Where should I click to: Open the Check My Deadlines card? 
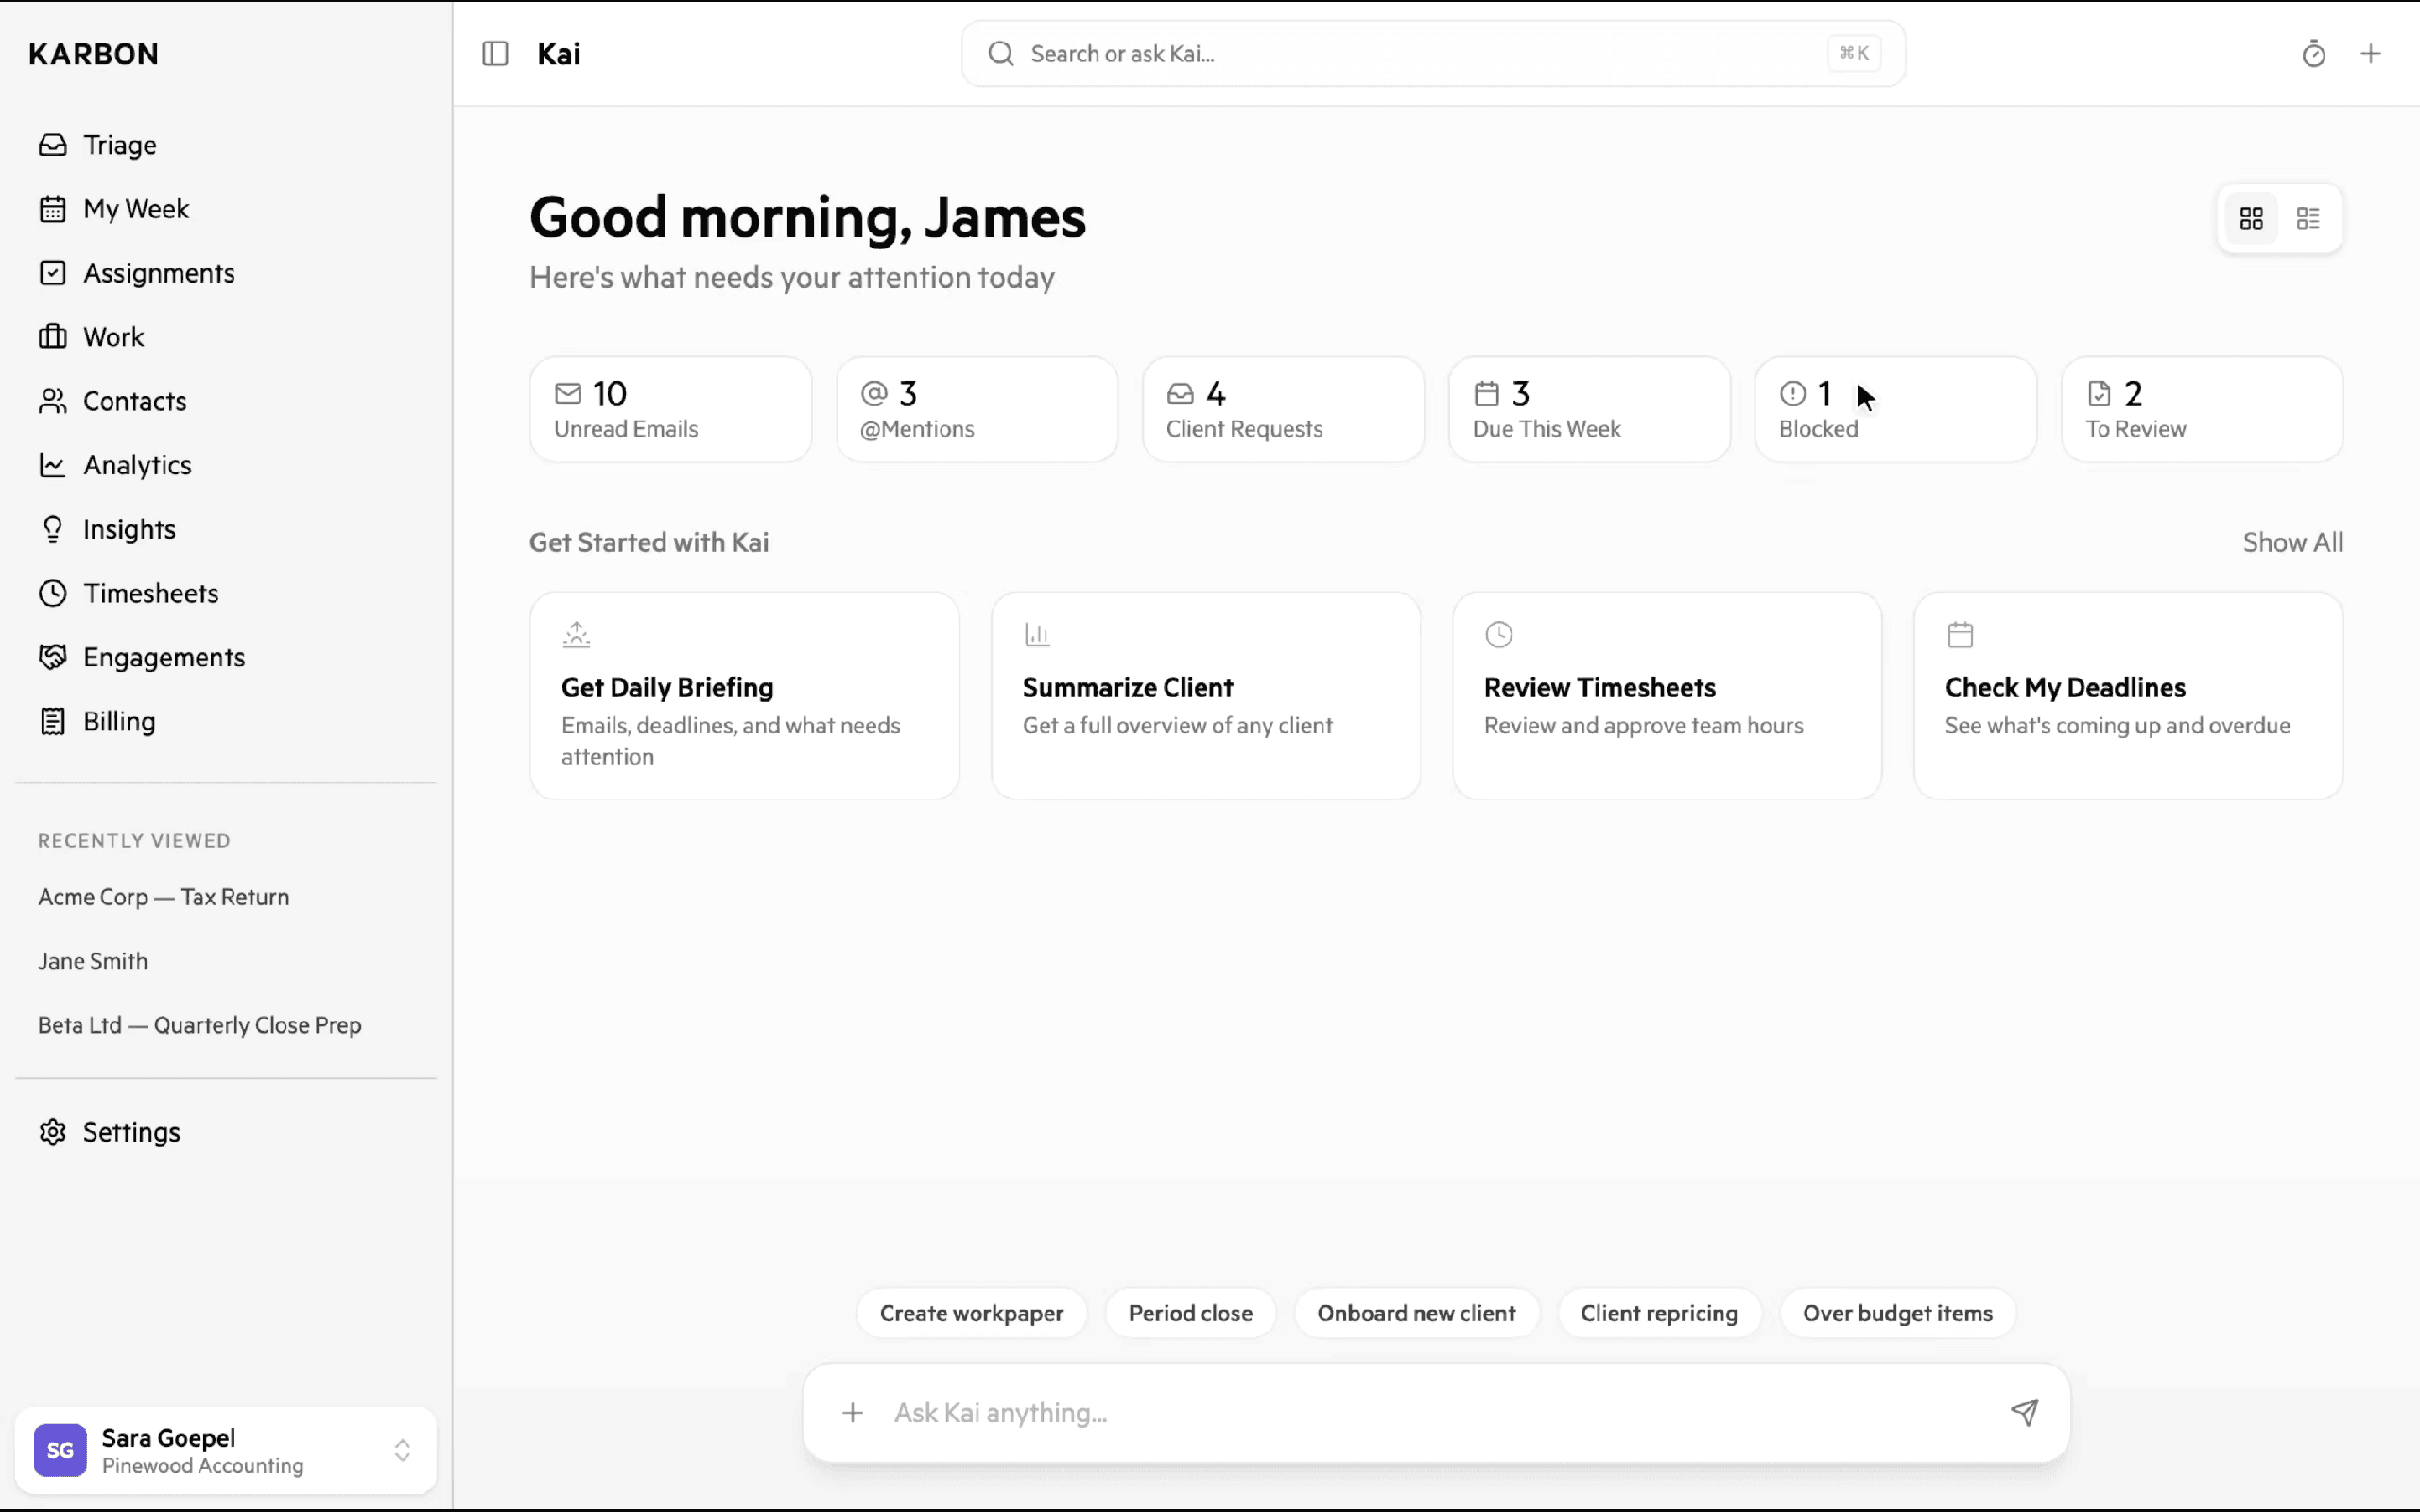[x=2128, y=696]
